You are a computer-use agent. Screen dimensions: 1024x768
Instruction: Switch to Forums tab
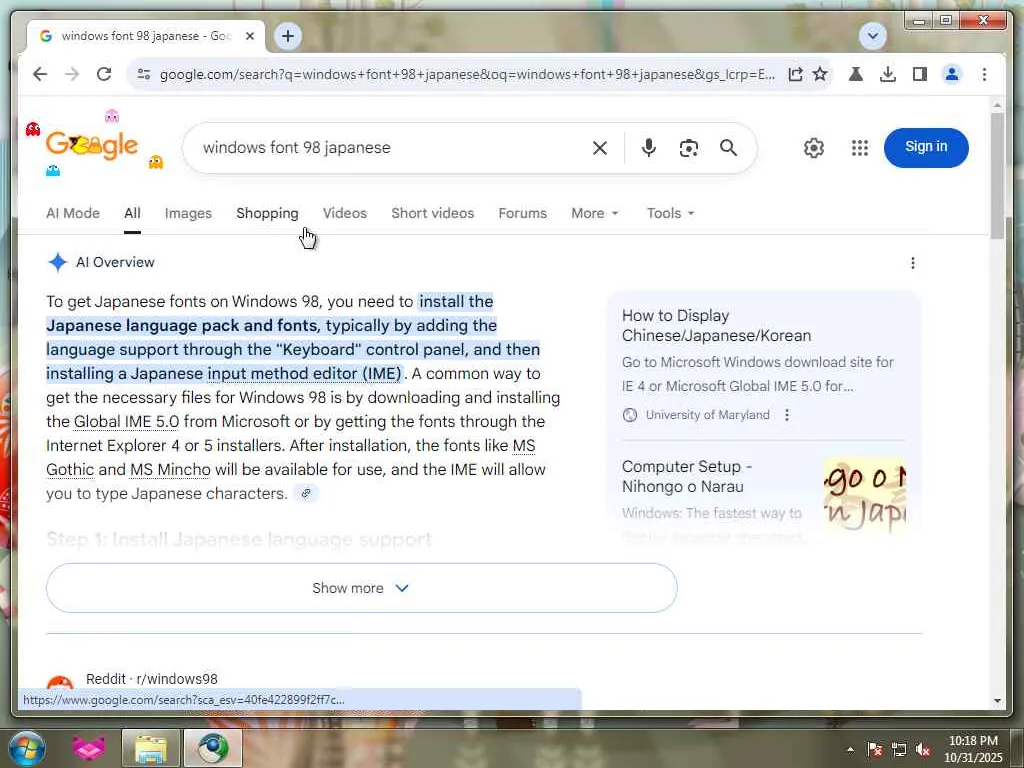[522, 214]
